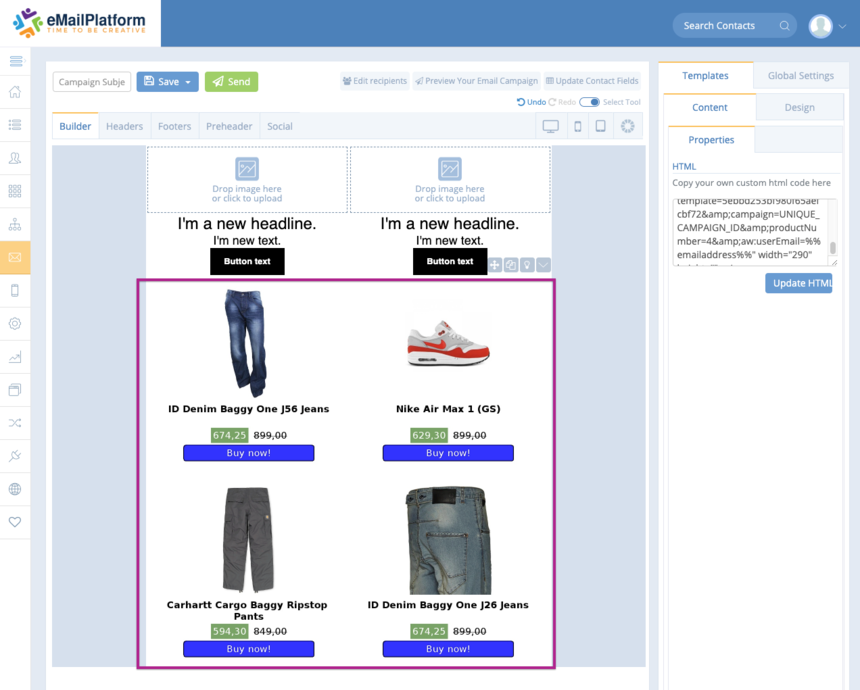Click into the Search Contacts field
Viewport: 860px width, 690px height.
pyautogui.click(x=725, y=26)
